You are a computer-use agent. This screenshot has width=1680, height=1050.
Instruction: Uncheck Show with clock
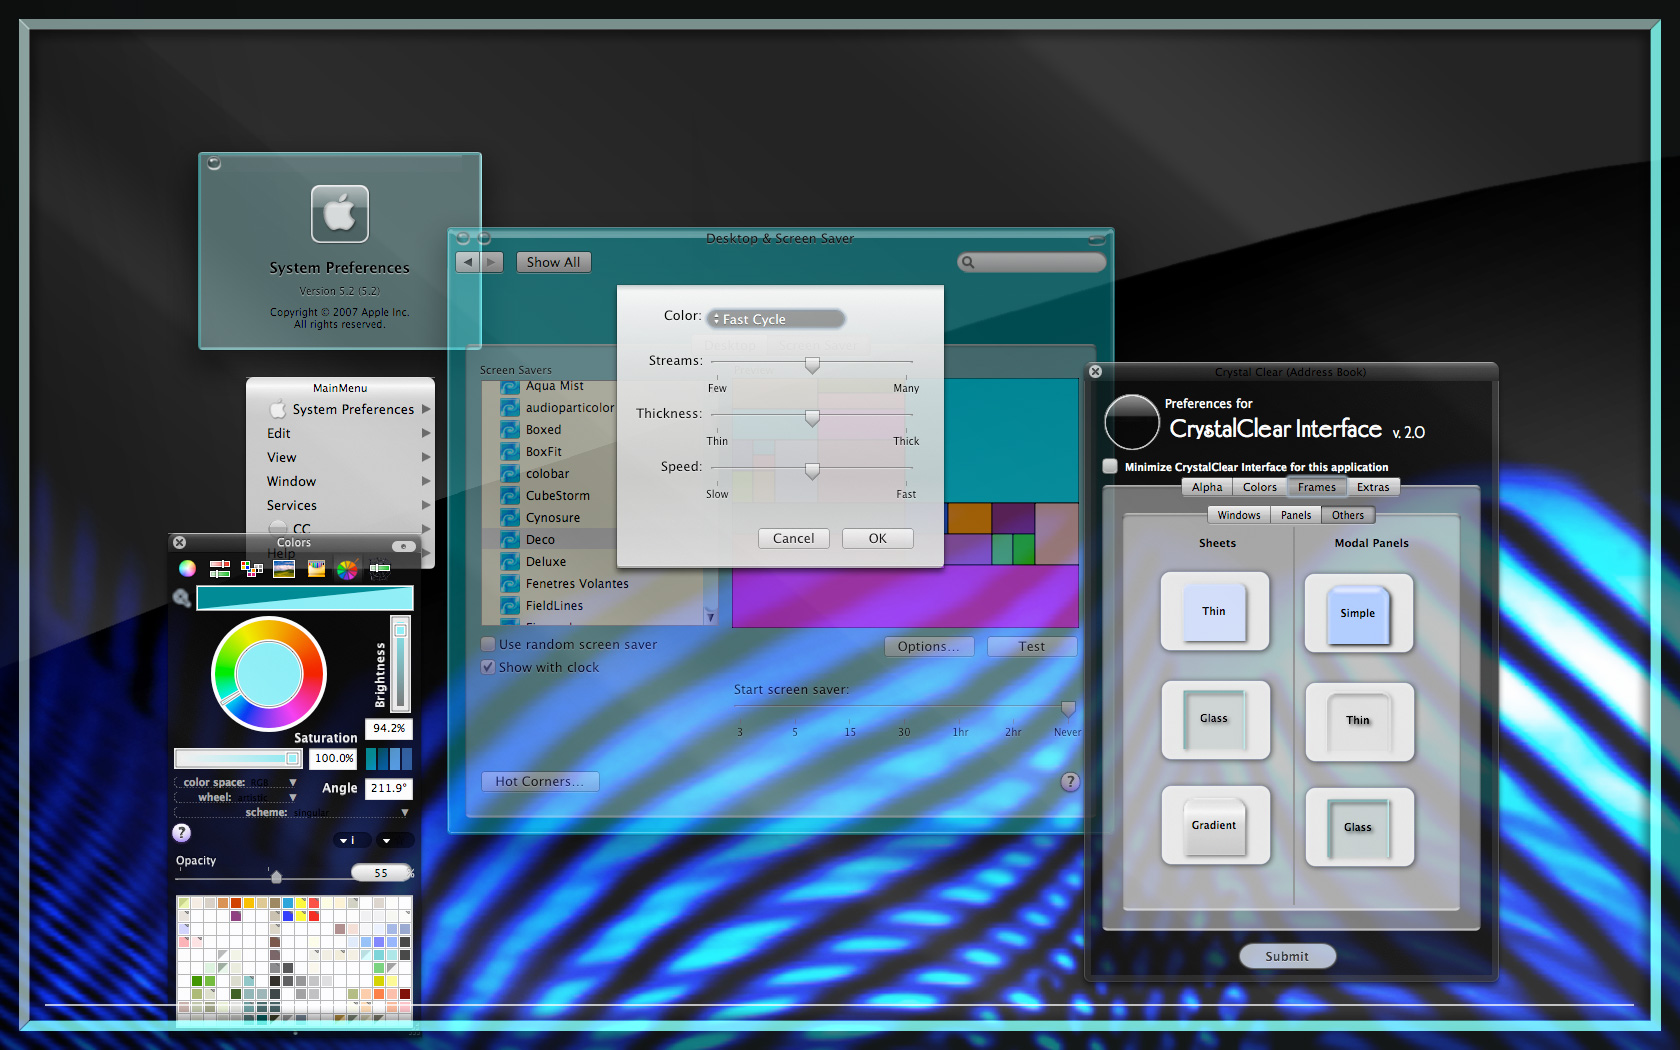click(x=488, y=667)
